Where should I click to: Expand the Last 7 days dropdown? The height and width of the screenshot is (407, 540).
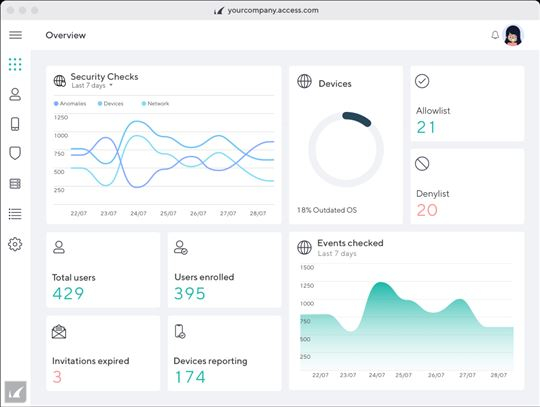pos(92,85)
